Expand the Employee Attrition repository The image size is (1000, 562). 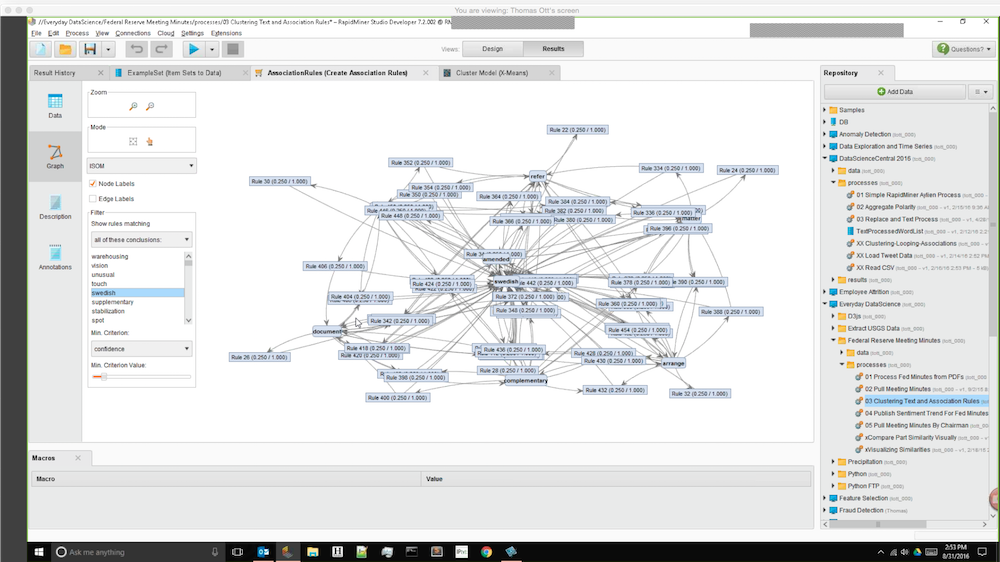pos(825,292)
